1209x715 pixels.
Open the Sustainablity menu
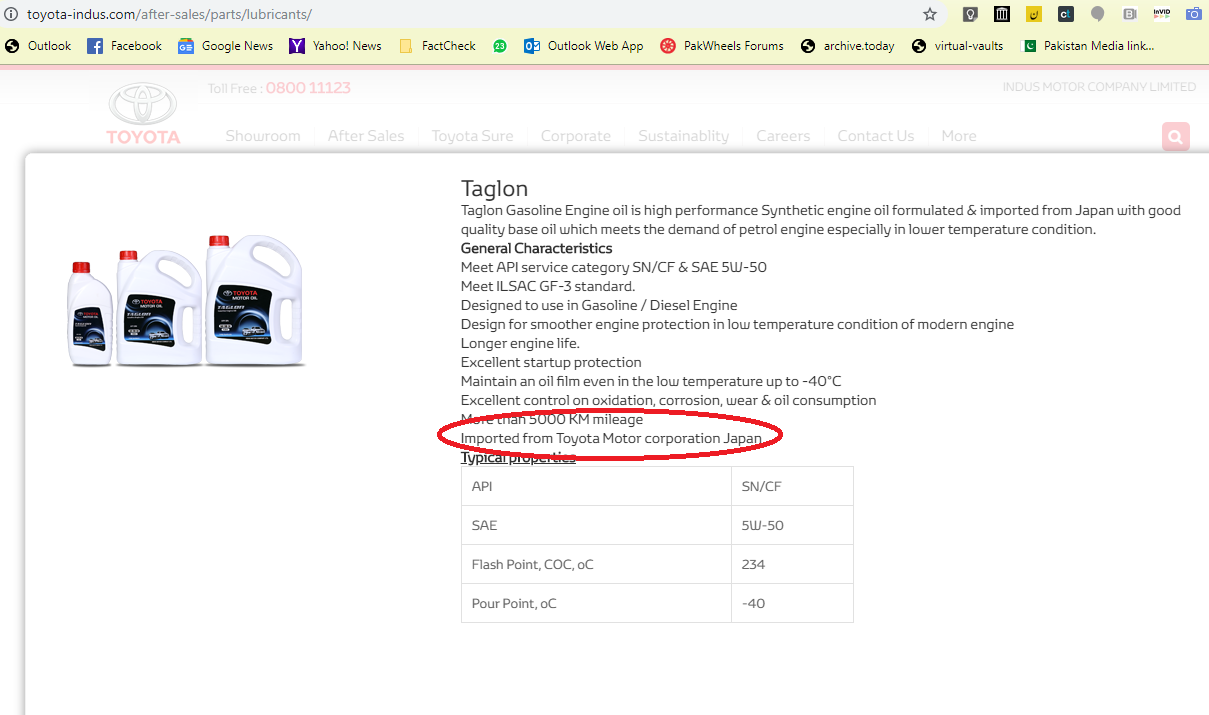684,136
